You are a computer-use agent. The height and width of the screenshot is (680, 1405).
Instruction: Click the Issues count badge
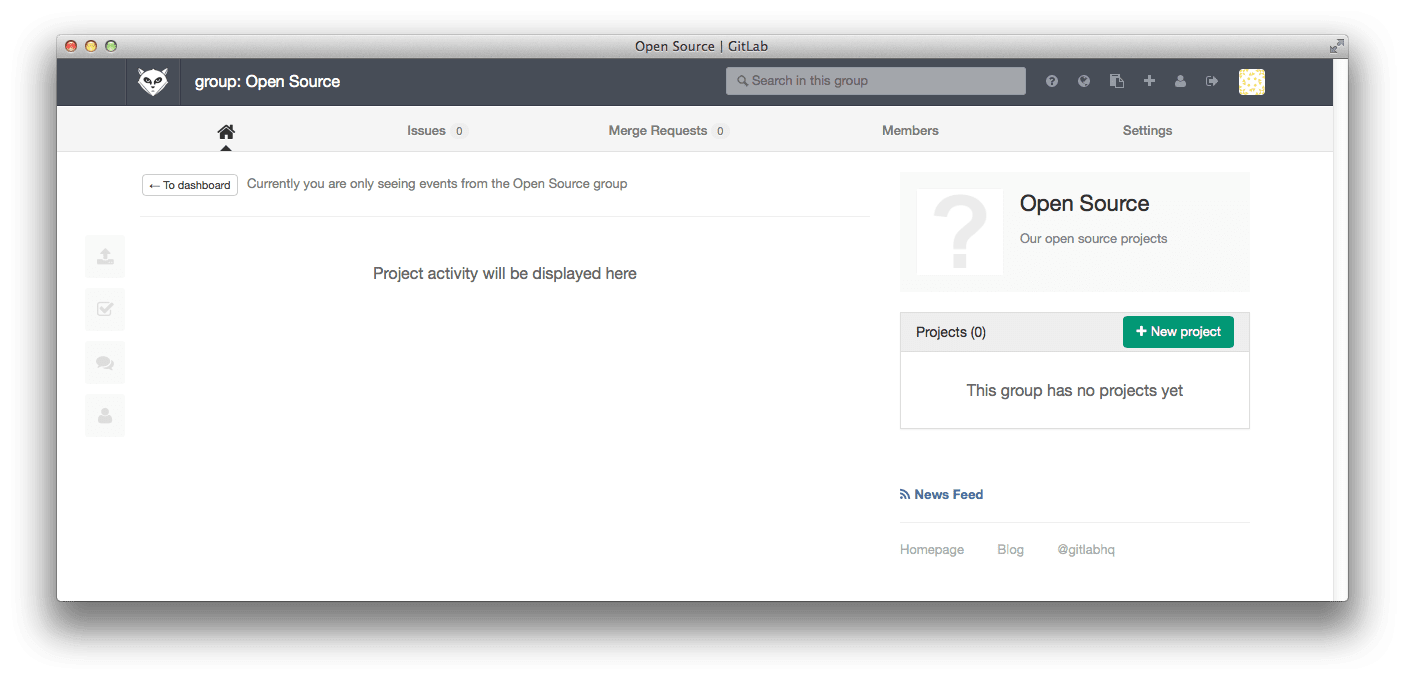tap(459, 131)
